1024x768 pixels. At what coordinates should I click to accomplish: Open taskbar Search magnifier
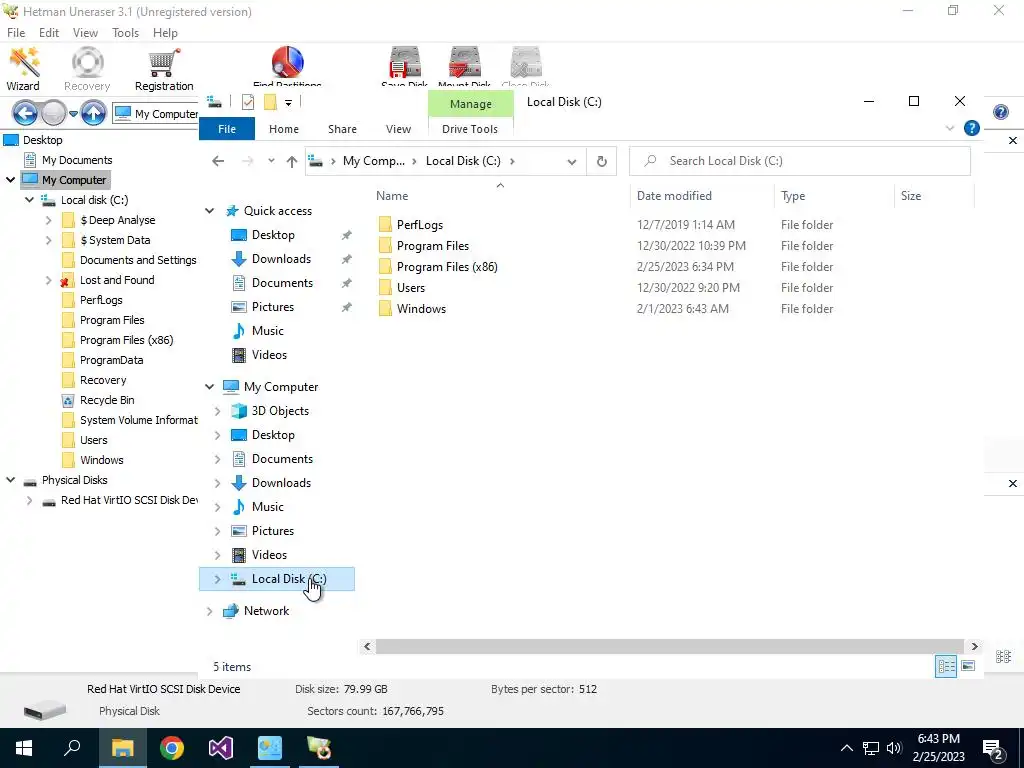(x=72, y=748)
